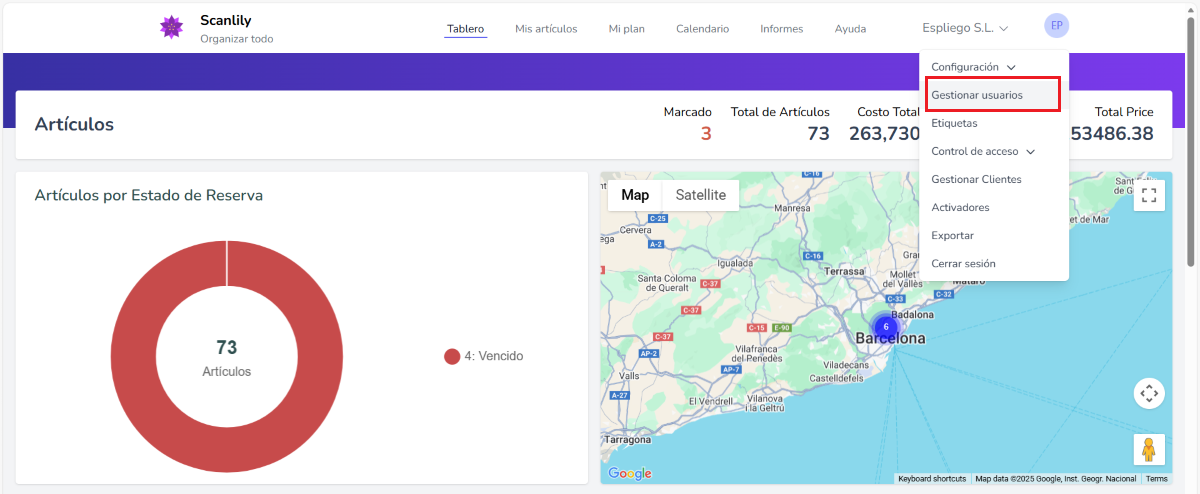Select the Street View pegman icon
The width and height of the screenshot is (1200, 494).
pos(1149,449)
